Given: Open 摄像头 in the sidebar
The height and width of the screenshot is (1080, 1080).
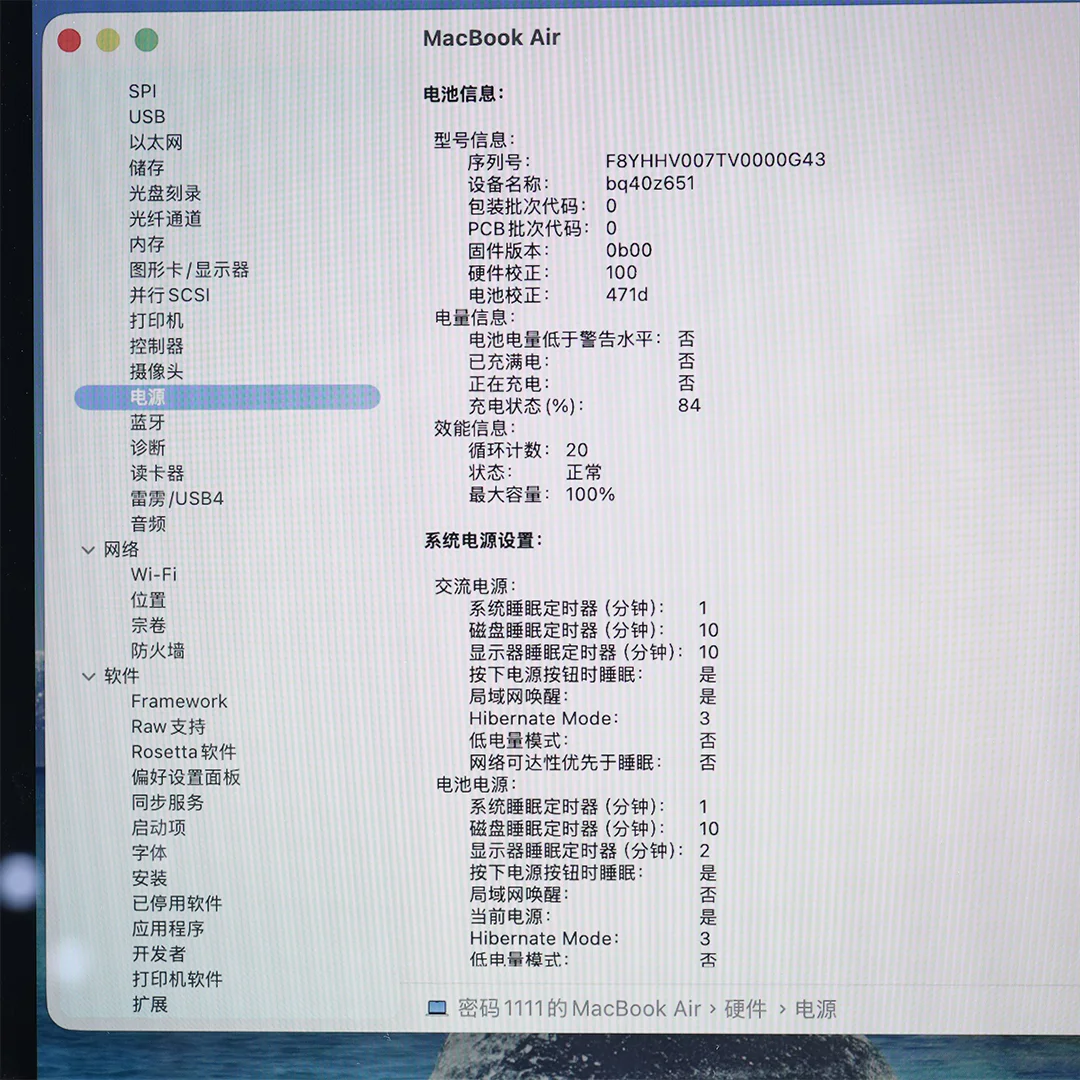Looking at the screenshot, I should point(157,372).
